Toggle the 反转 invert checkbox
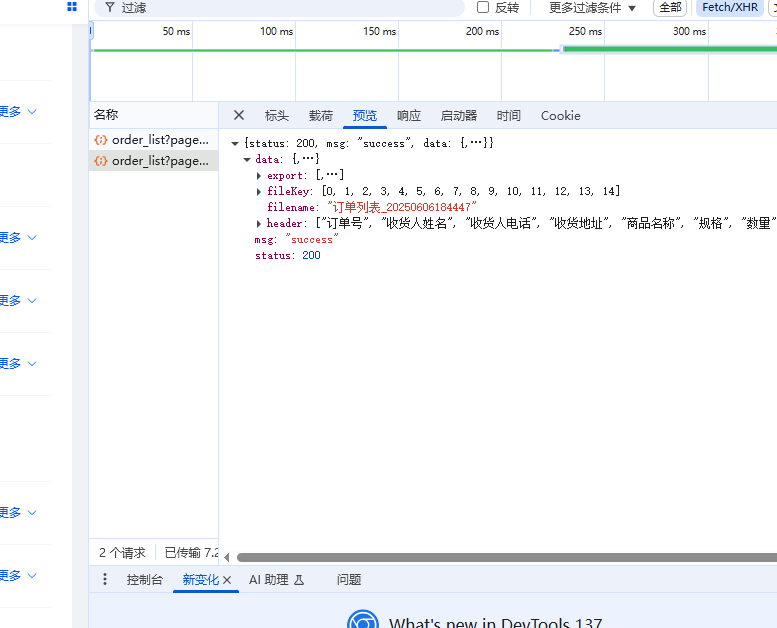 point(483,7)
